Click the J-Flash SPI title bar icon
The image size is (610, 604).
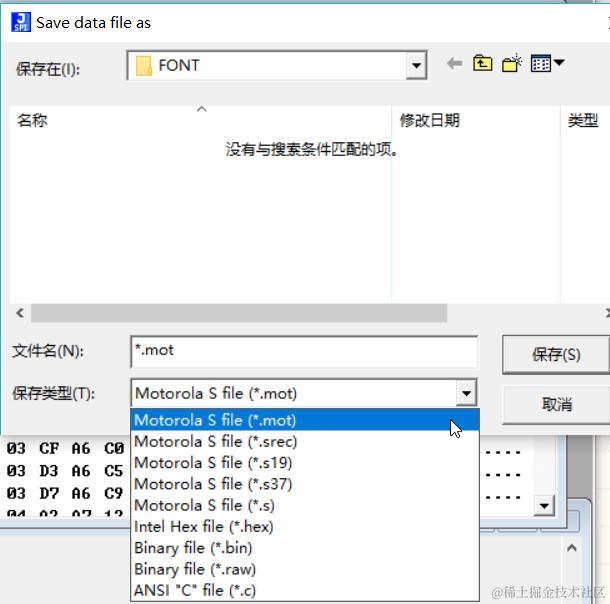point(21,22)
